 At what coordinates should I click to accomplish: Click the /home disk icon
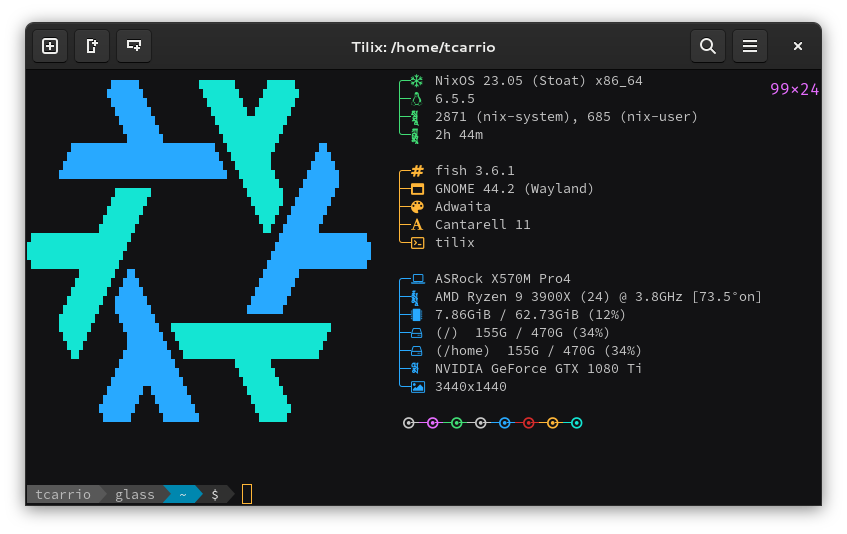coord(416,351)
